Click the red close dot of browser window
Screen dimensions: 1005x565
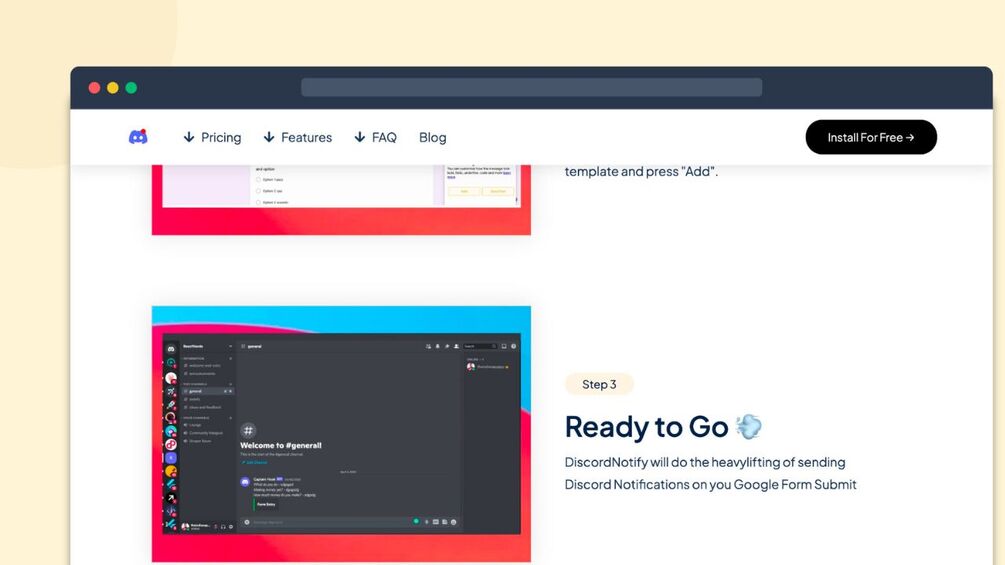pos(94,88)
